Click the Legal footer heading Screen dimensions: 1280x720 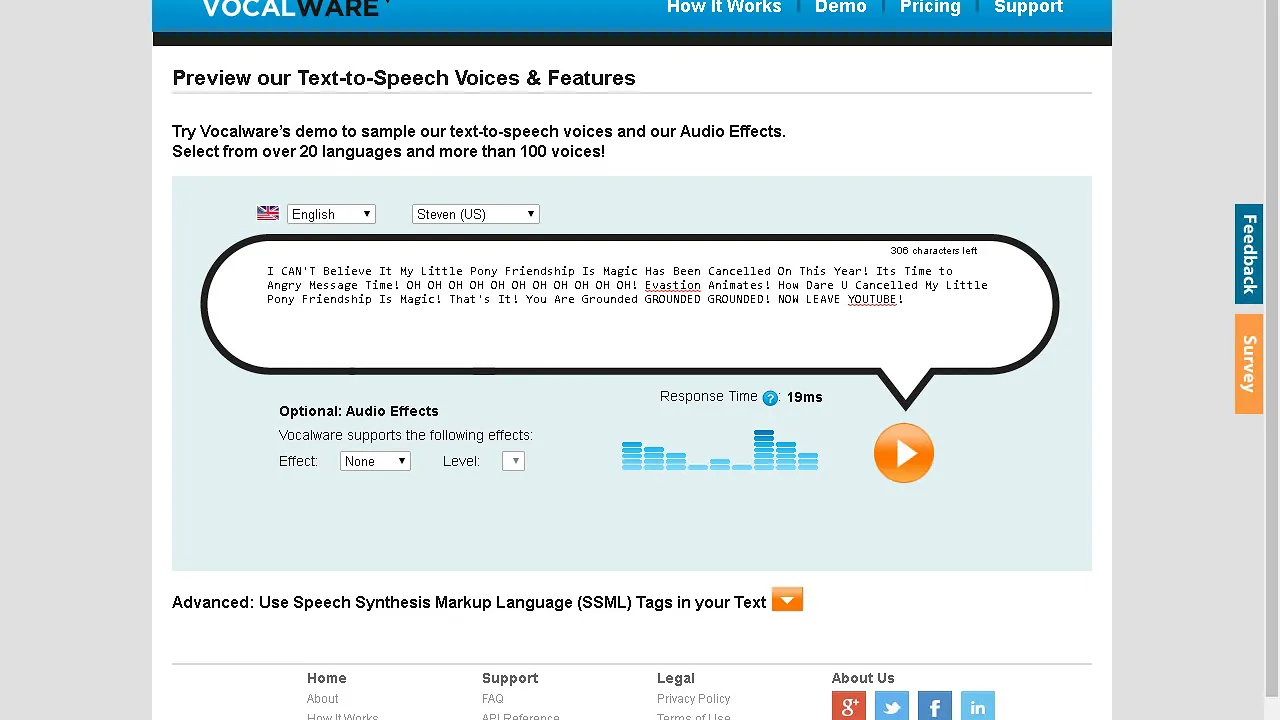pyautogui.click(x=676, y=678)
